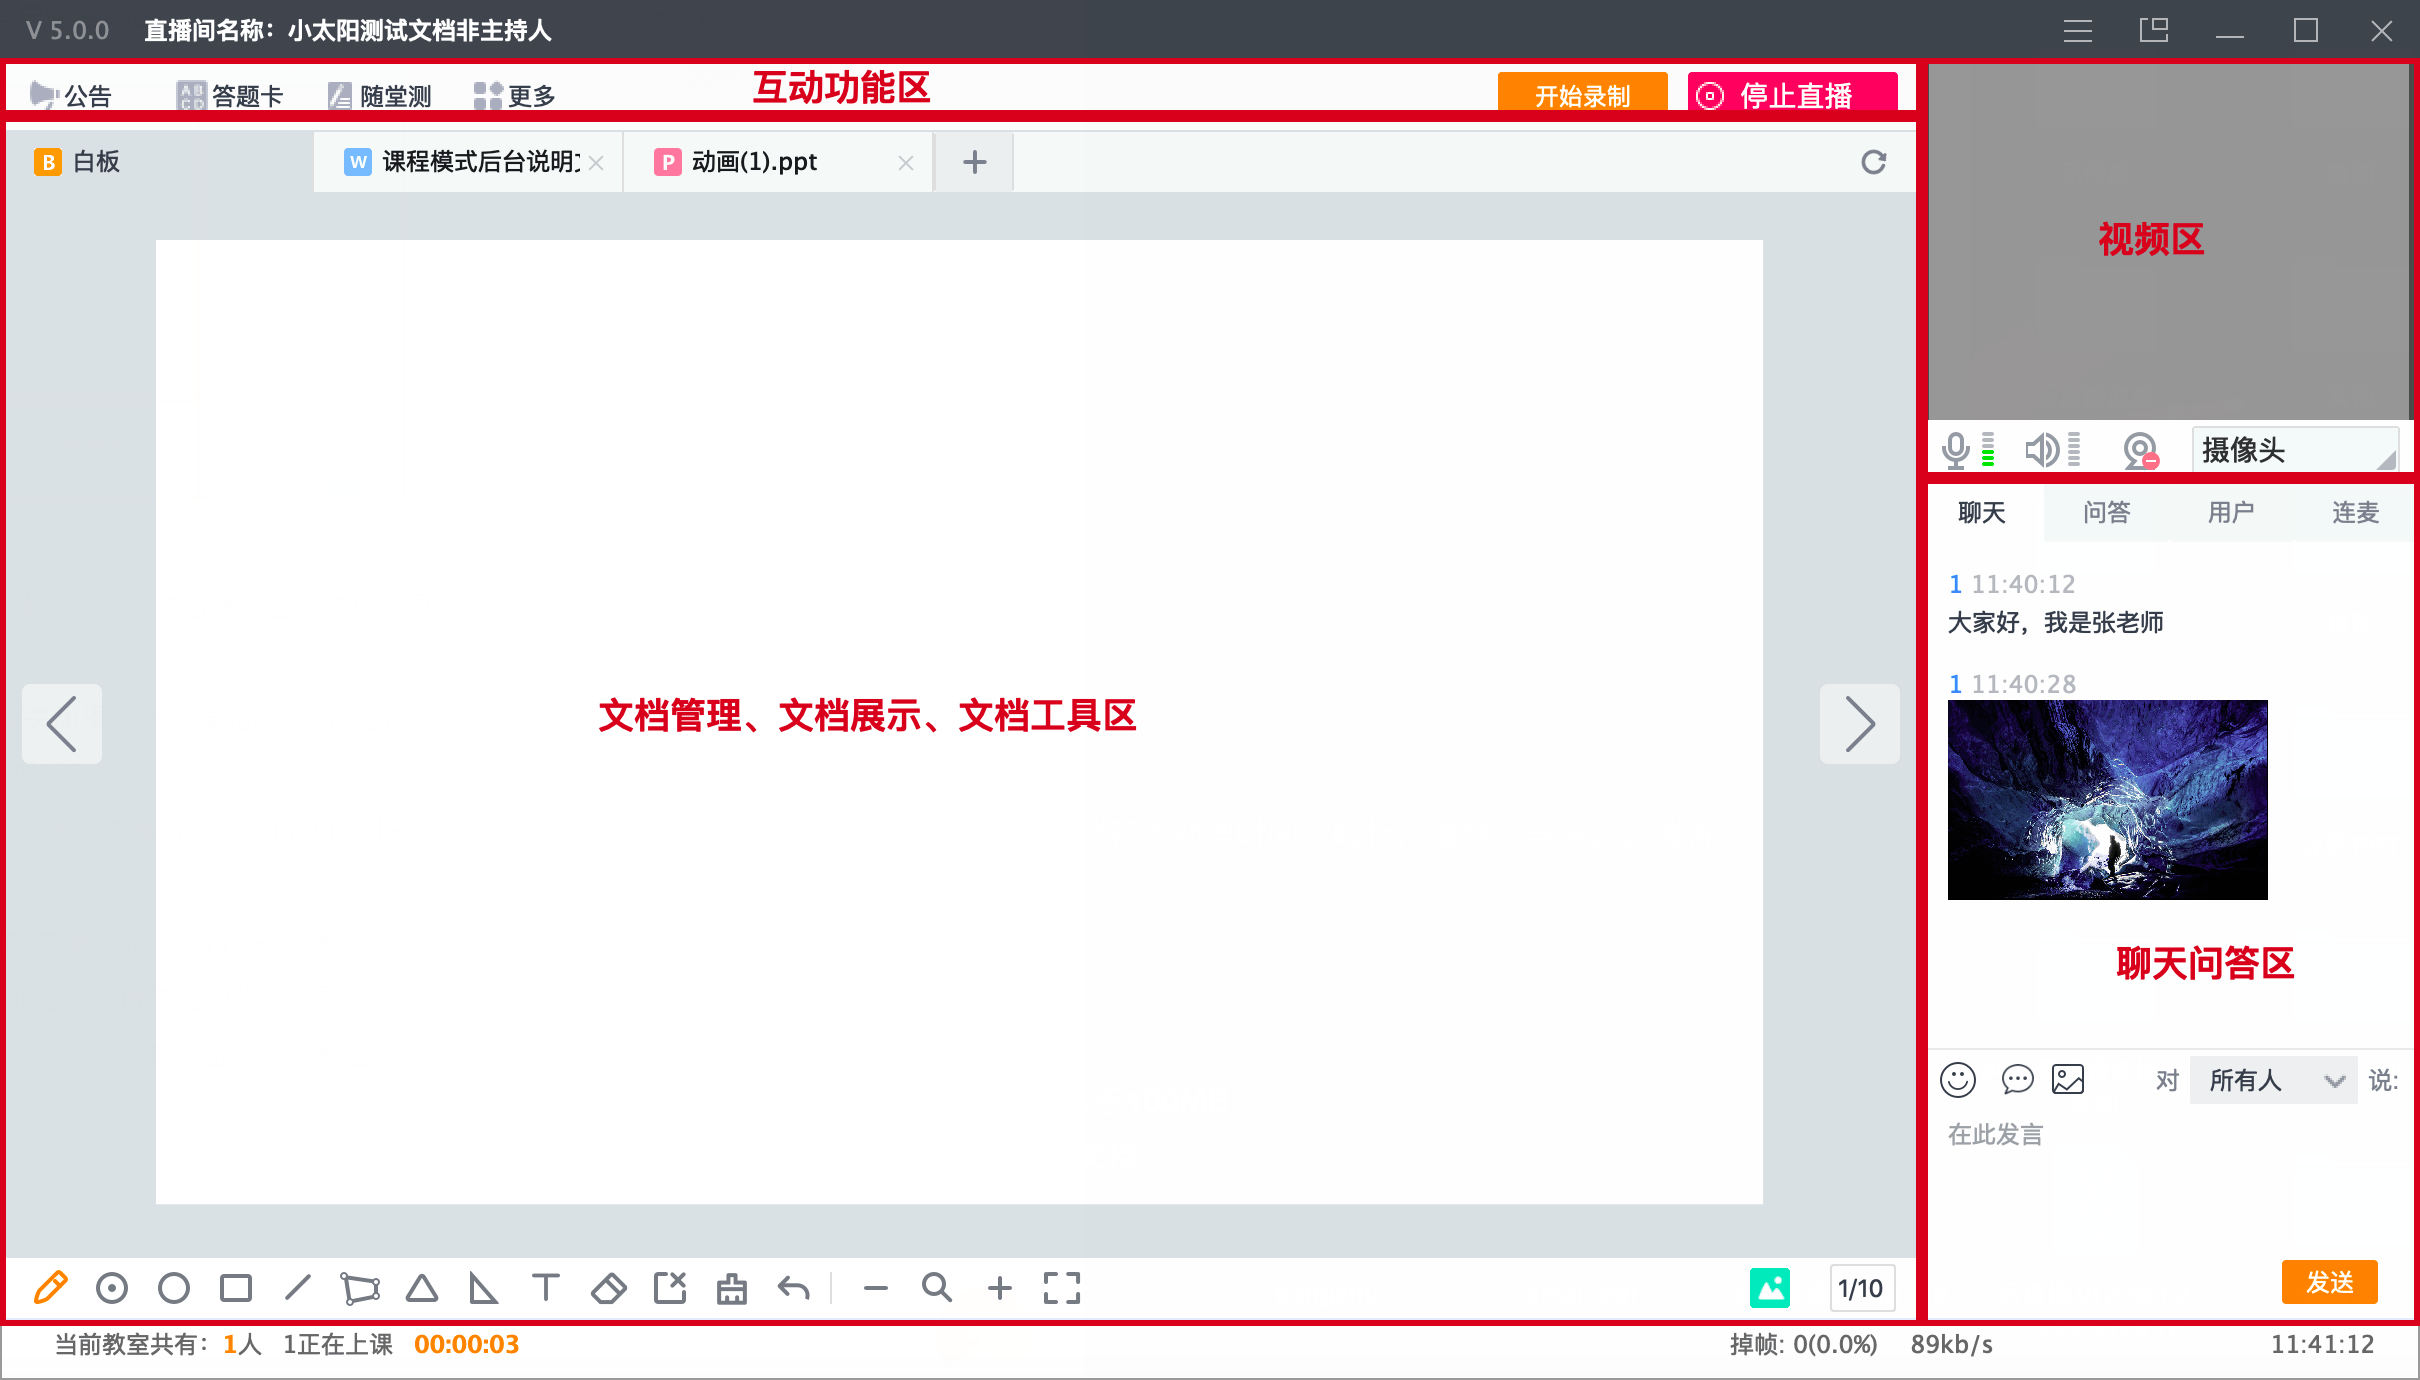Click the chat bubble quick-reply icon
Viewport: 2420px width, 1380px height.
point(2018,1080)
